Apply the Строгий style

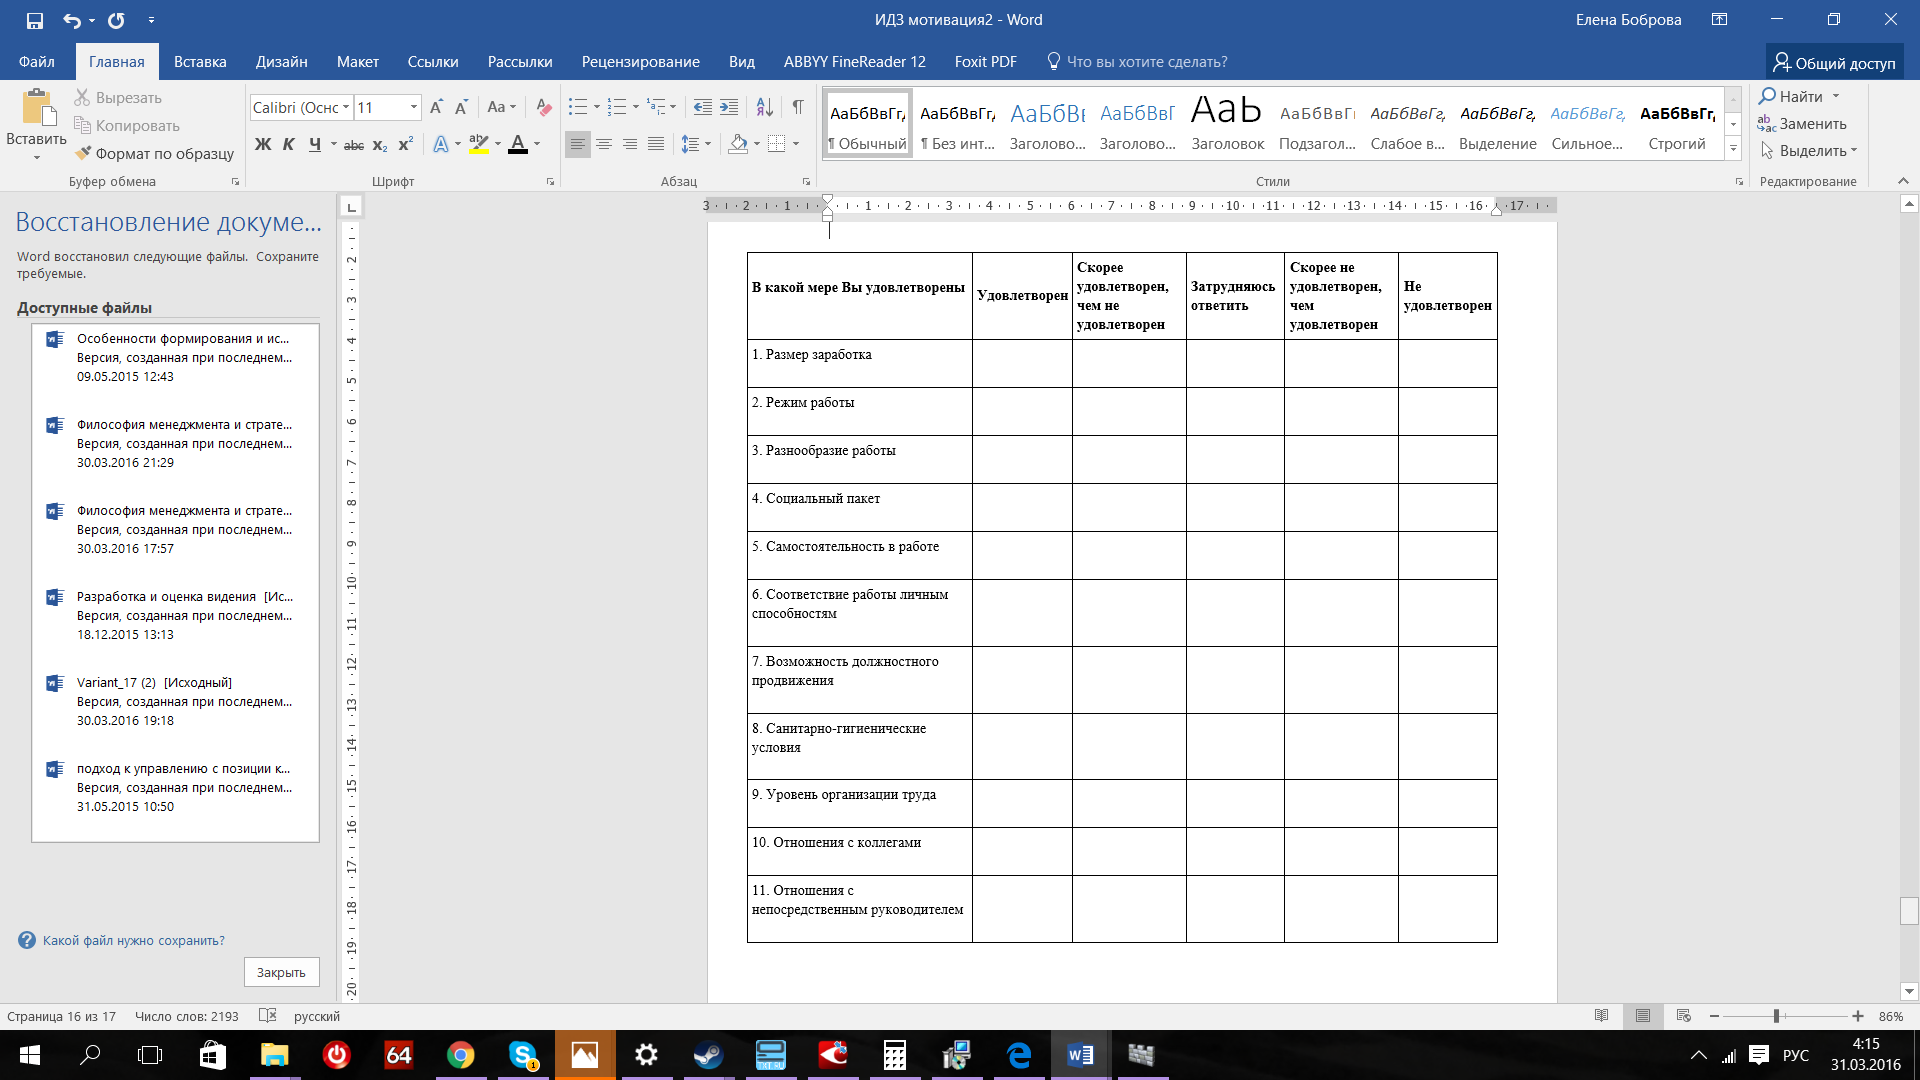[1677, 124]
